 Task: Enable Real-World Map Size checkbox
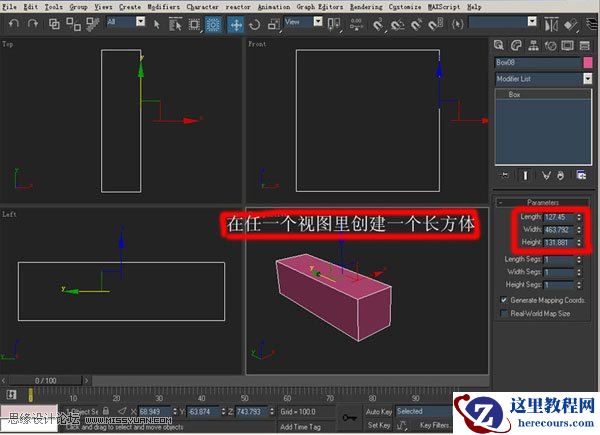click(x=504, y=313)
